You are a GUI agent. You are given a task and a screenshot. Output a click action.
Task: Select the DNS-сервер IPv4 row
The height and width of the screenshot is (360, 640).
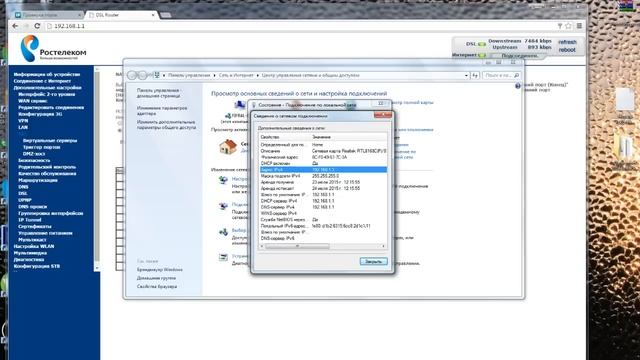pyautogui.click(x=323, y=207)
